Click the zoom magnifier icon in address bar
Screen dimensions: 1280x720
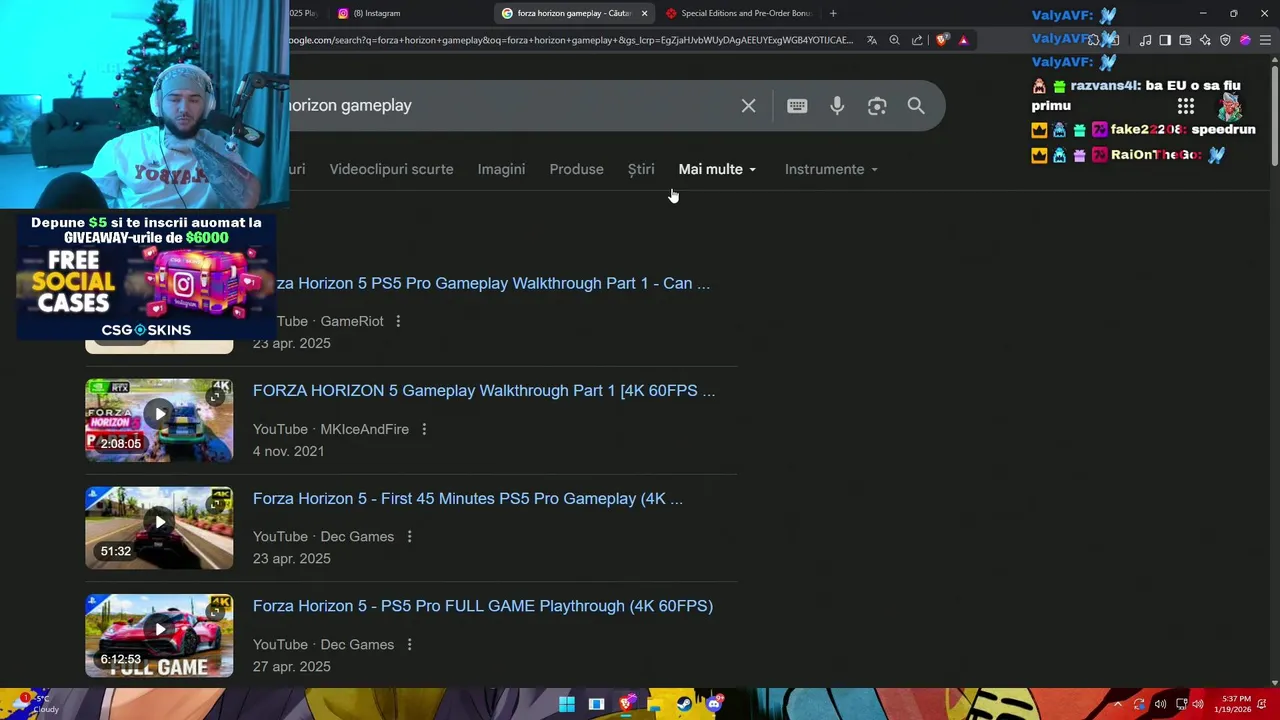[894, 40]
